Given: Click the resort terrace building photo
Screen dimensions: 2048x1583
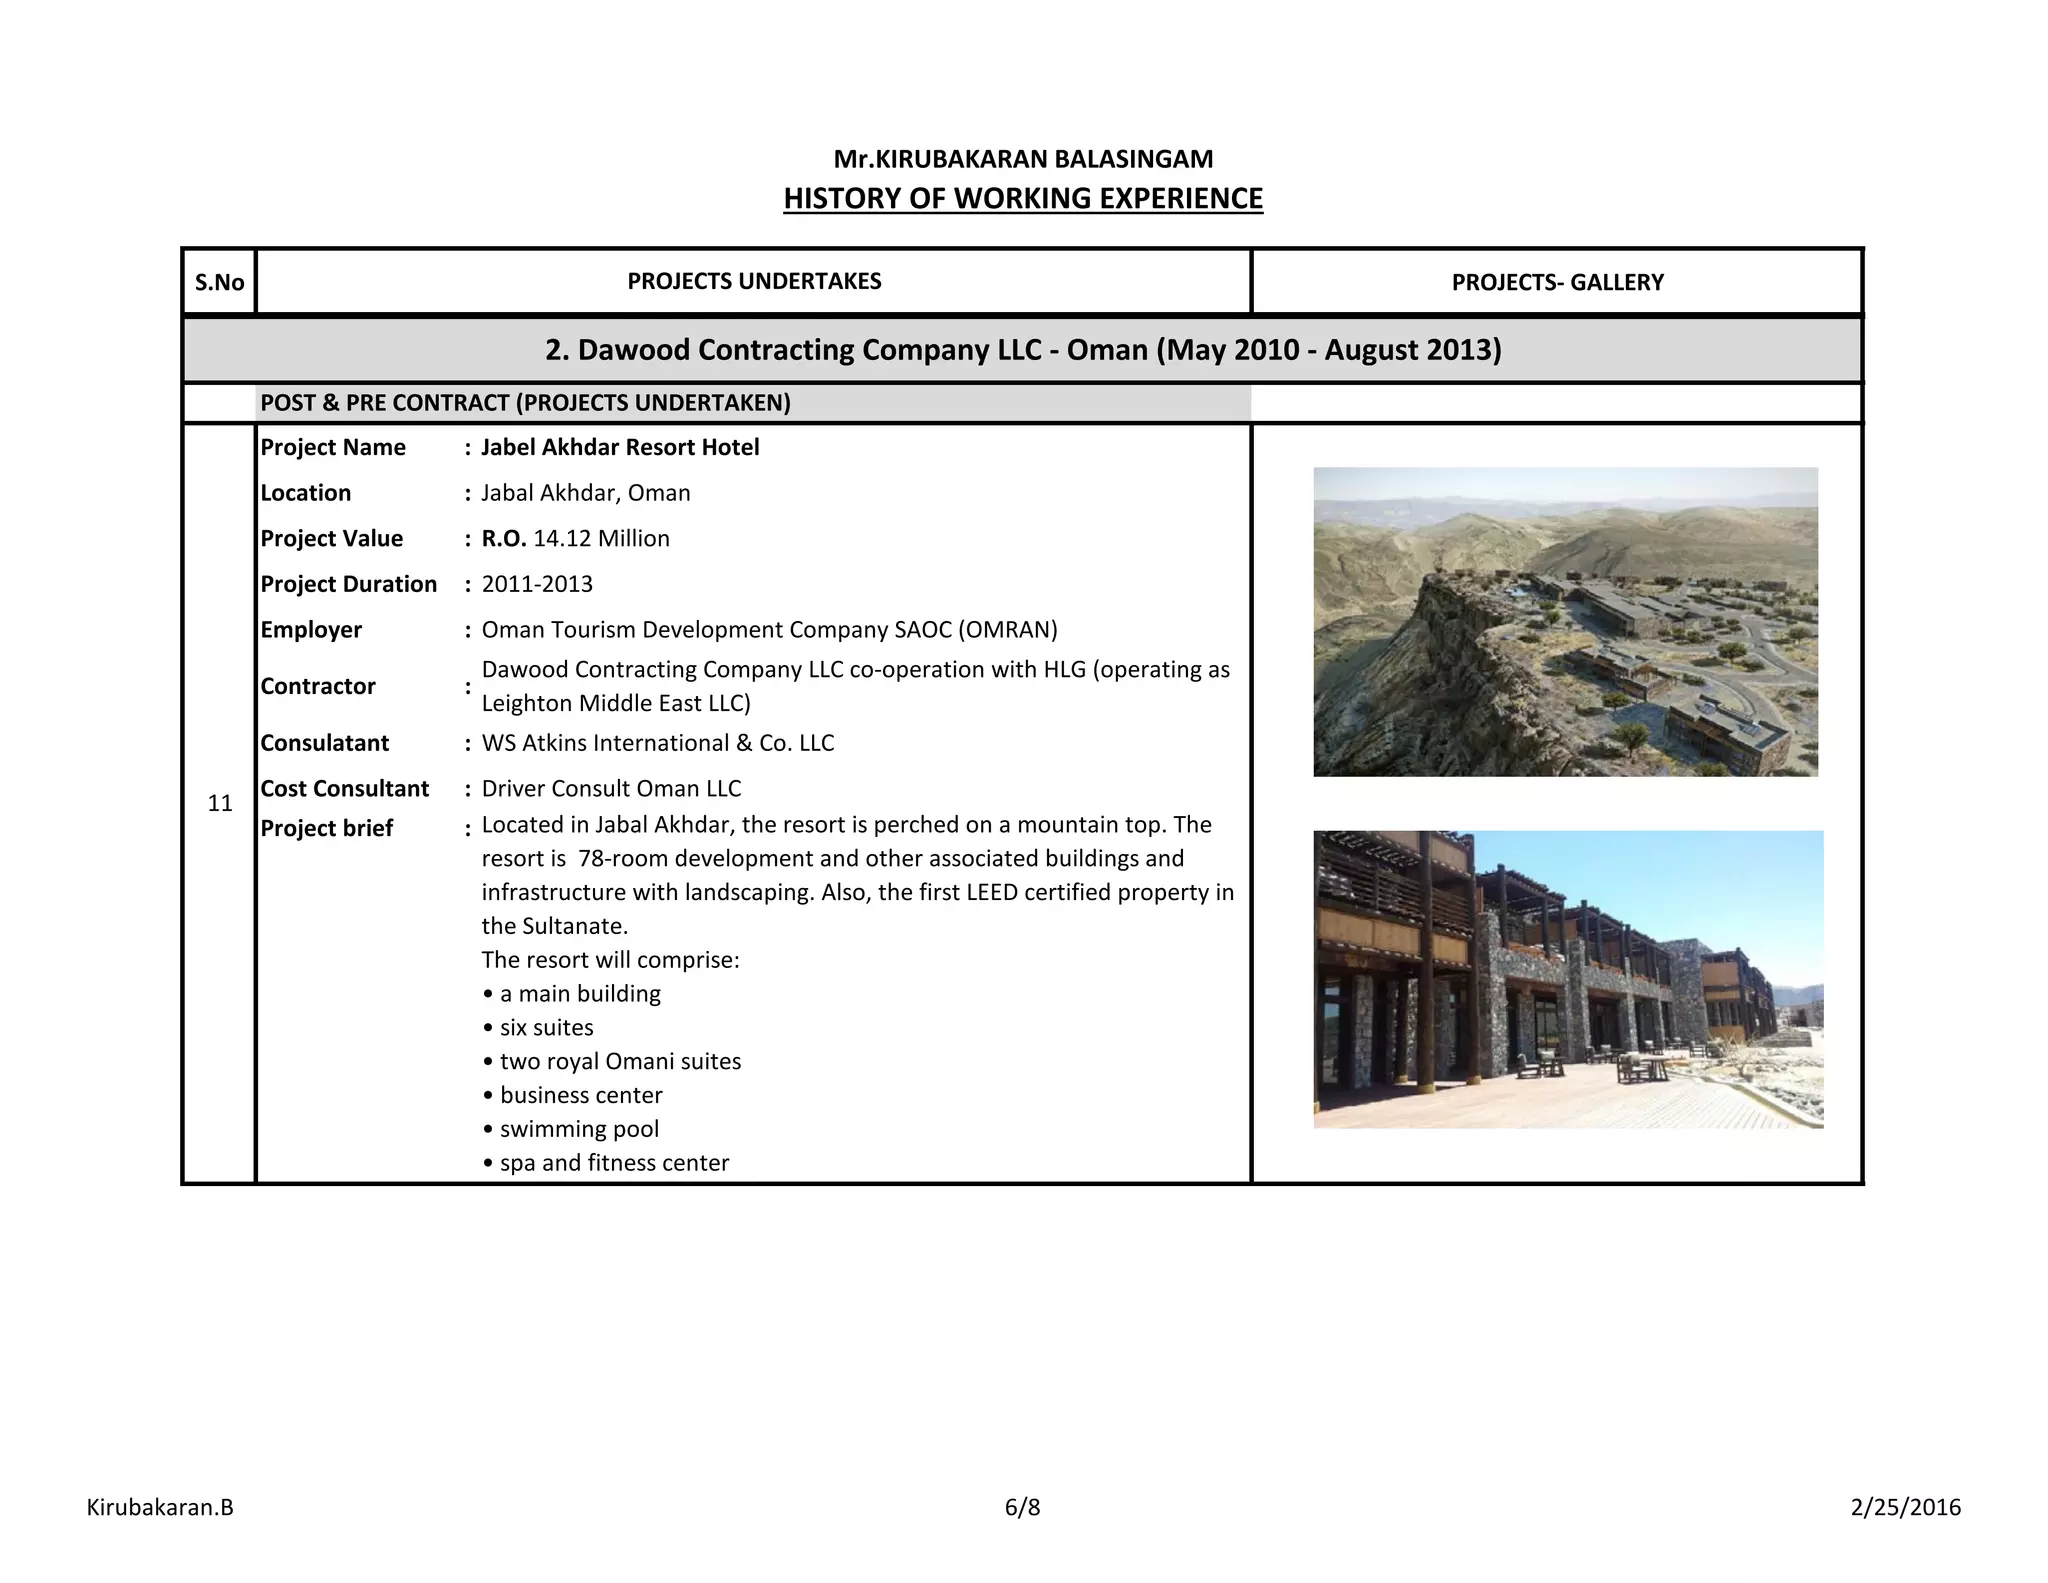Looking at the screenshot, I should 1567,979.
